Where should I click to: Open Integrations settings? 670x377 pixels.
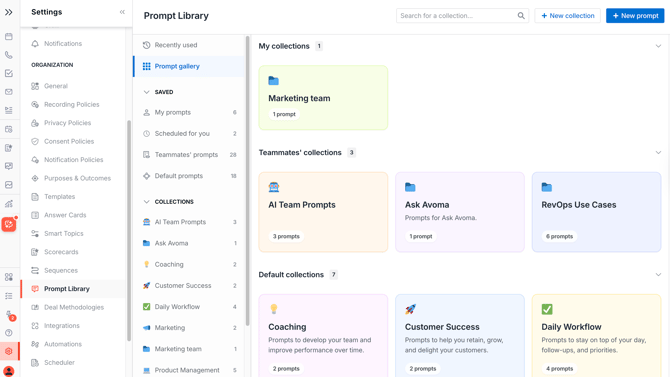click(x=73, y=326)
